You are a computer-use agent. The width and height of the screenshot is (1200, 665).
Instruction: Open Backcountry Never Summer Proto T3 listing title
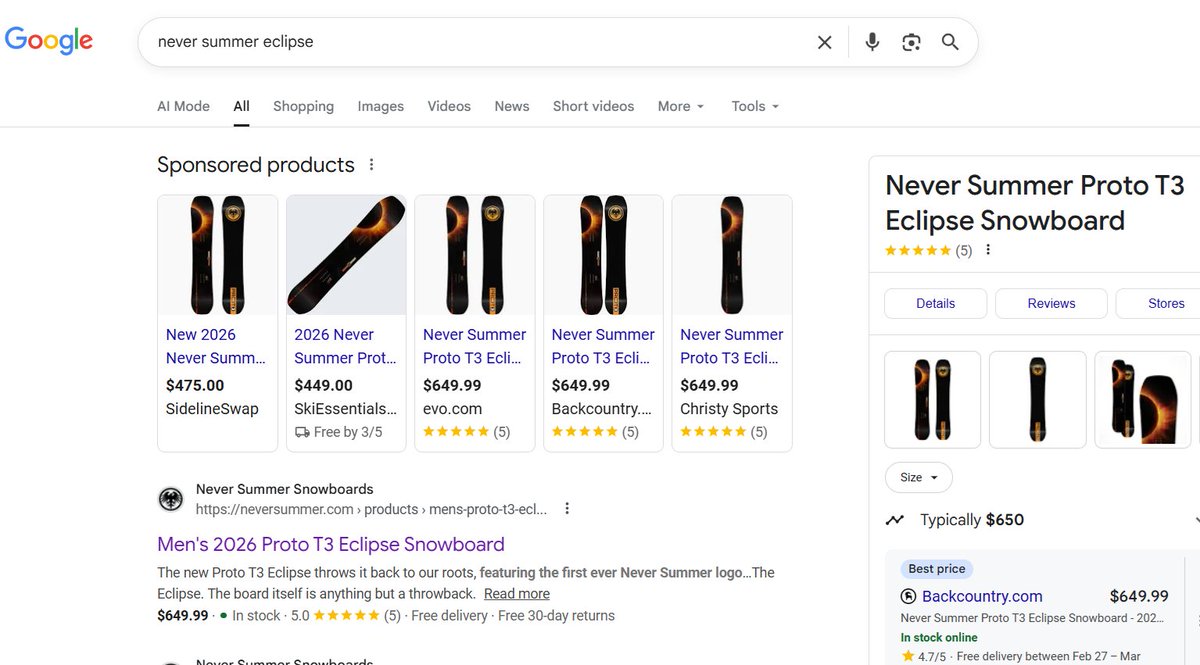(x=603, y=346)
